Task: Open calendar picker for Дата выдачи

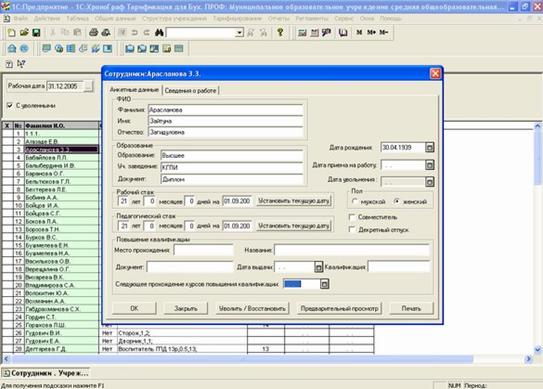Action: click(x=318, y=267)
